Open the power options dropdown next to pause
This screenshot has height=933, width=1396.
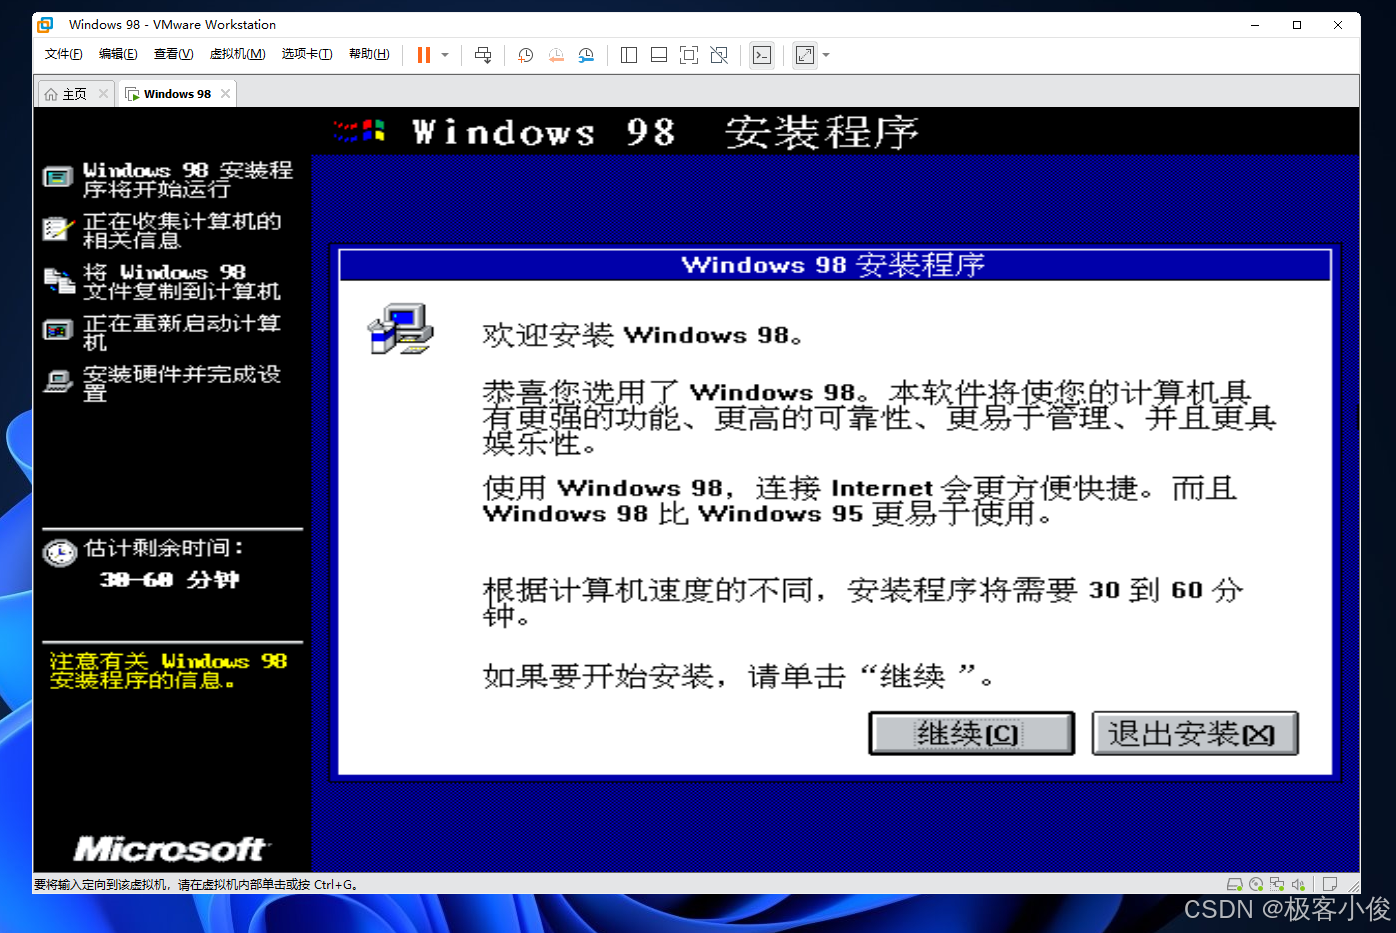[445, 55]
